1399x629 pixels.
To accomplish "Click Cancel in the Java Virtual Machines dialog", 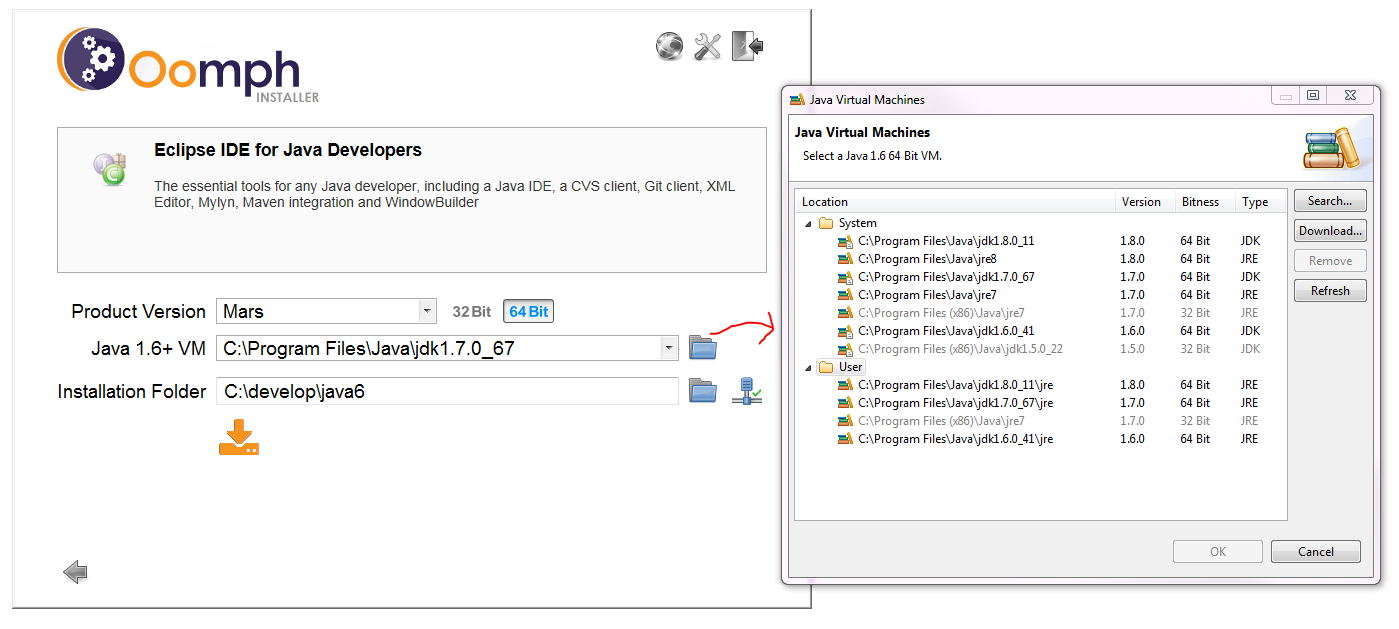I will click(x=1316, y=552).
